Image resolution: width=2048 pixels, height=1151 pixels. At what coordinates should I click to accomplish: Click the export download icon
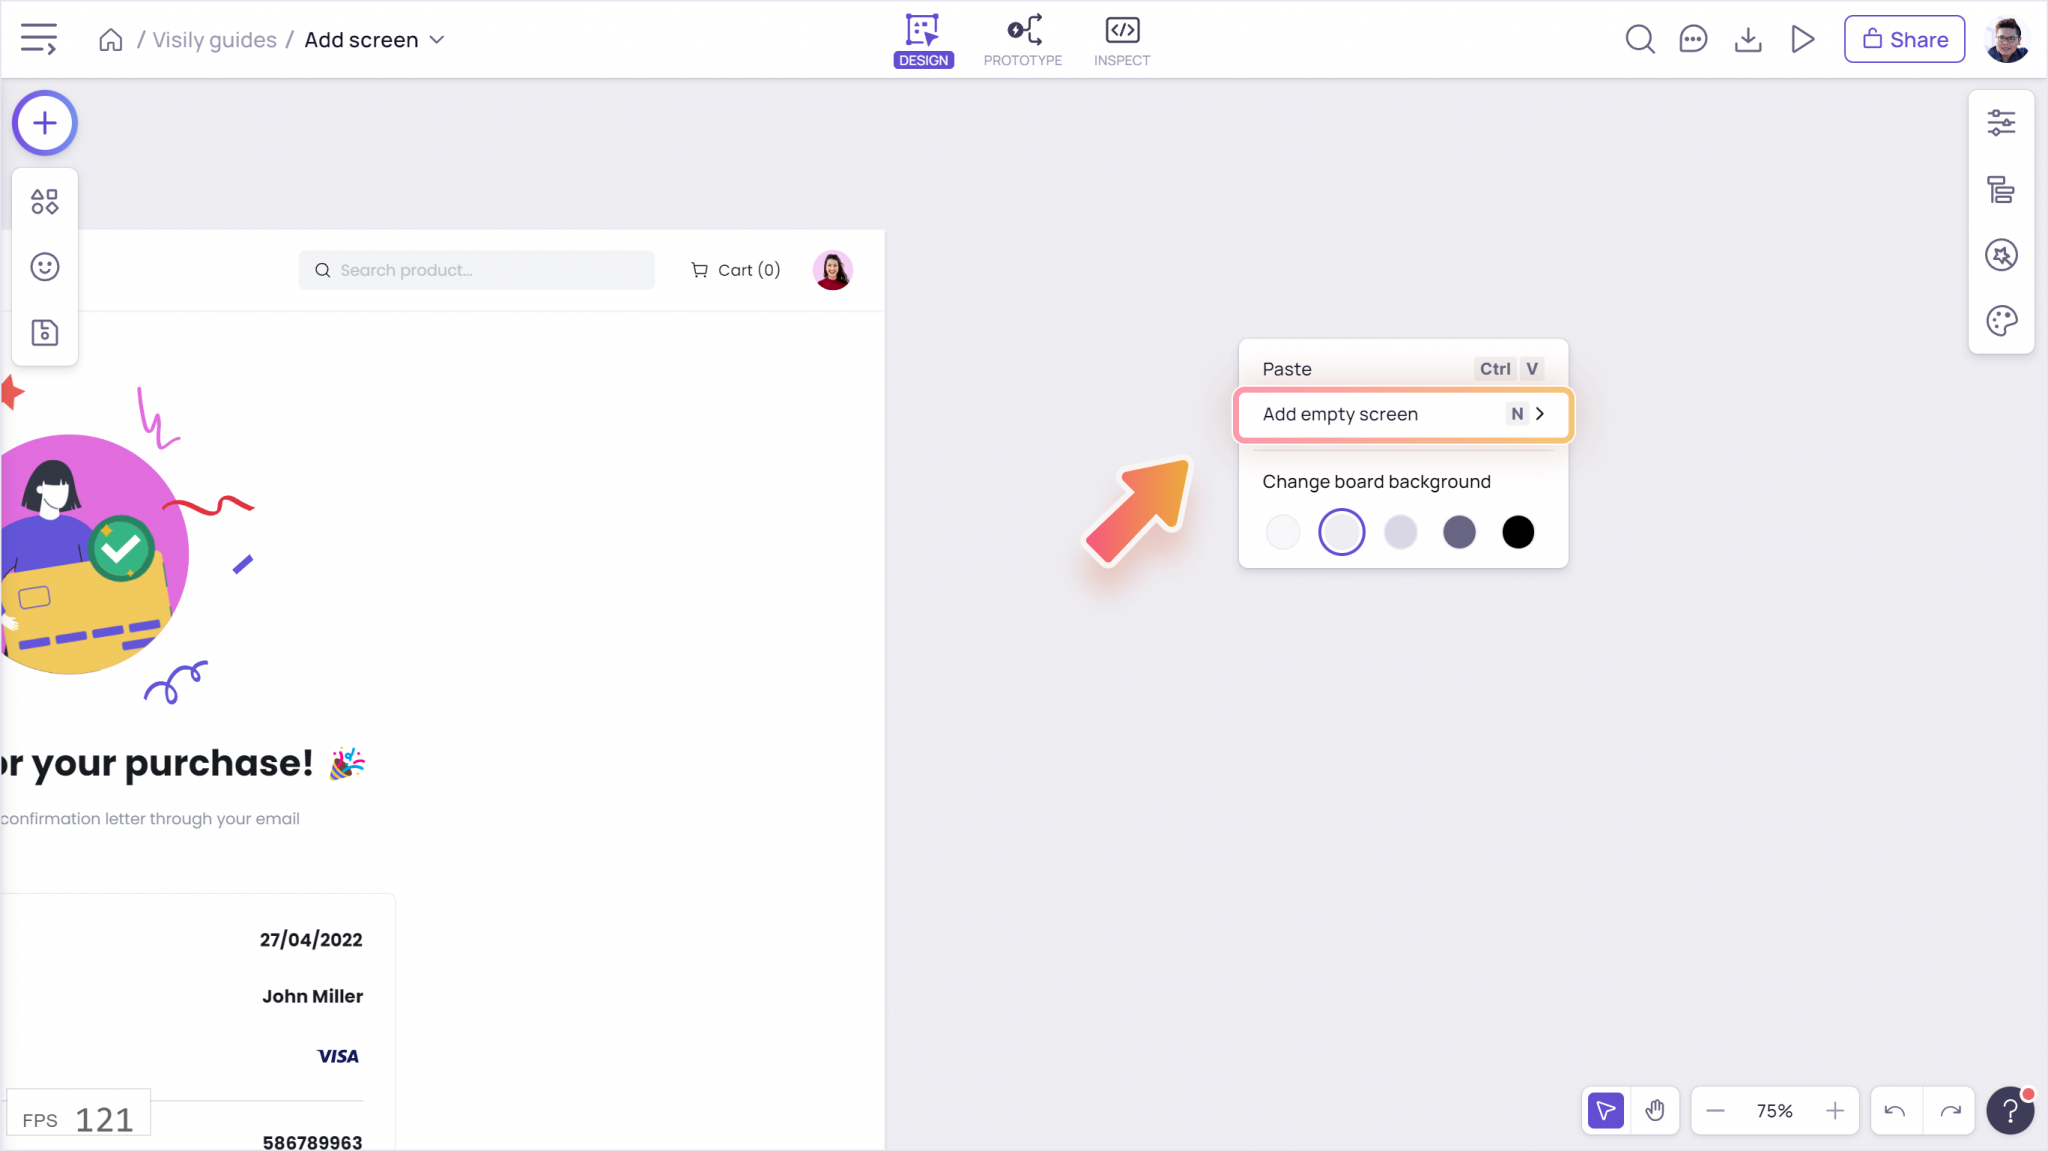[1748, 39]
